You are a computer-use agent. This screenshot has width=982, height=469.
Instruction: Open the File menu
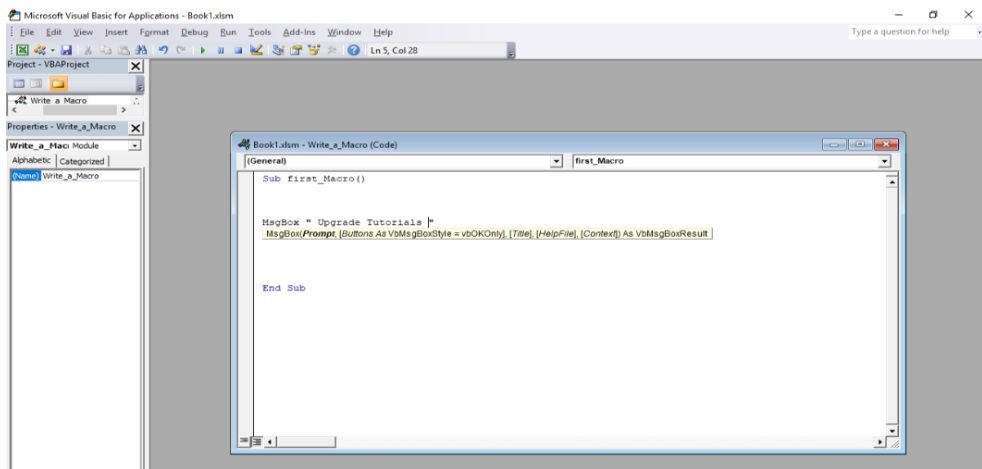pos(27,32)
